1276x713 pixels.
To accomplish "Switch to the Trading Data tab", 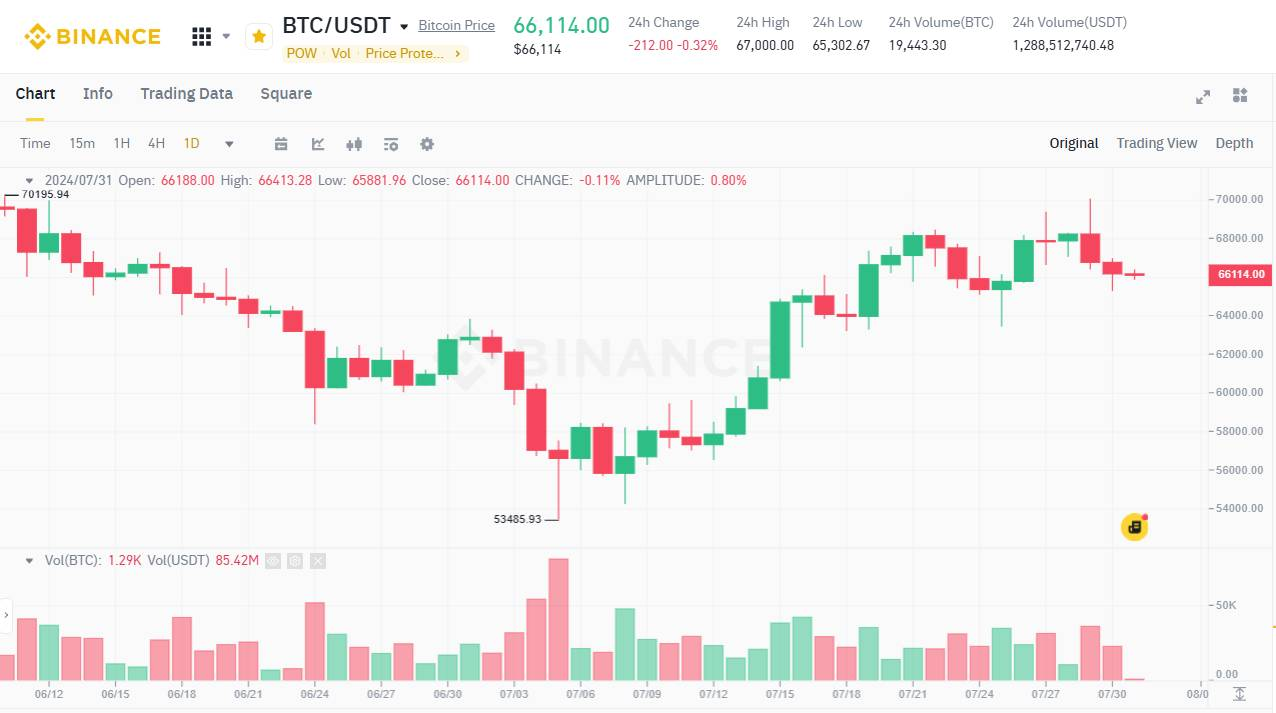I will tap(186, 93).
